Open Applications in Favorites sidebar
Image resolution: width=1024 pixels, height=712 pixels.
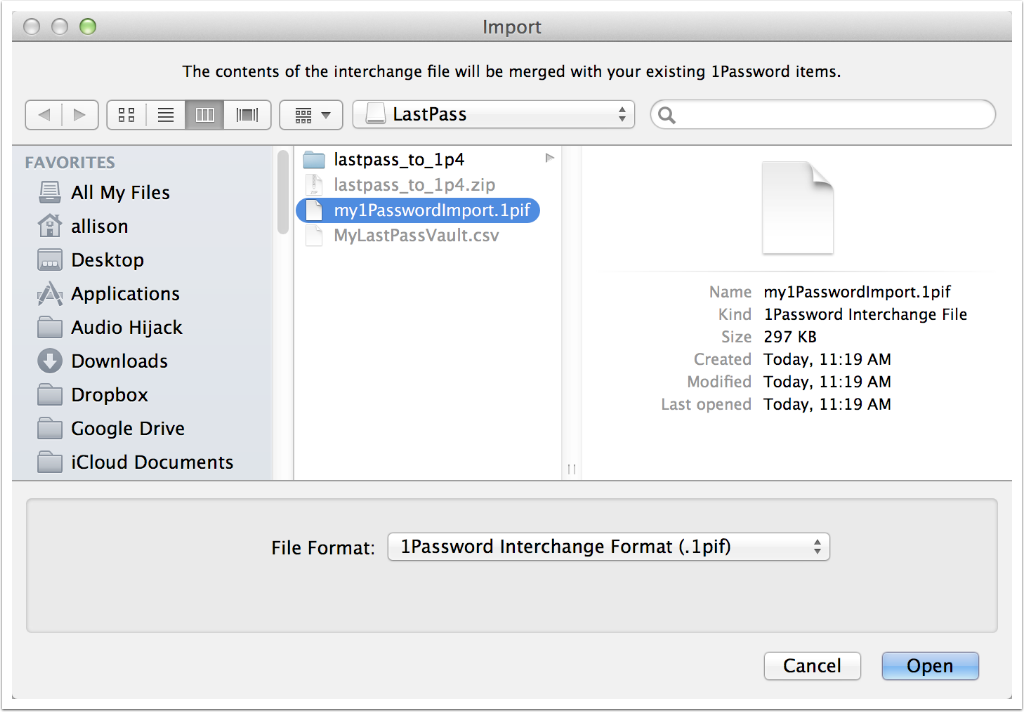click(x=125, y=294)
